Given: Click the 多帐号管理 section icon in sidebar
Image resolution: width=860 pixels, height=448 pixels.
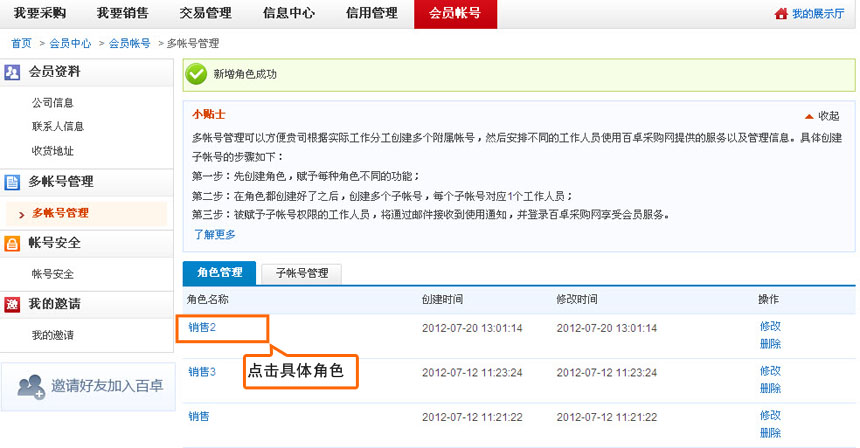Looking at the screenshot, I should click(13, 182).
